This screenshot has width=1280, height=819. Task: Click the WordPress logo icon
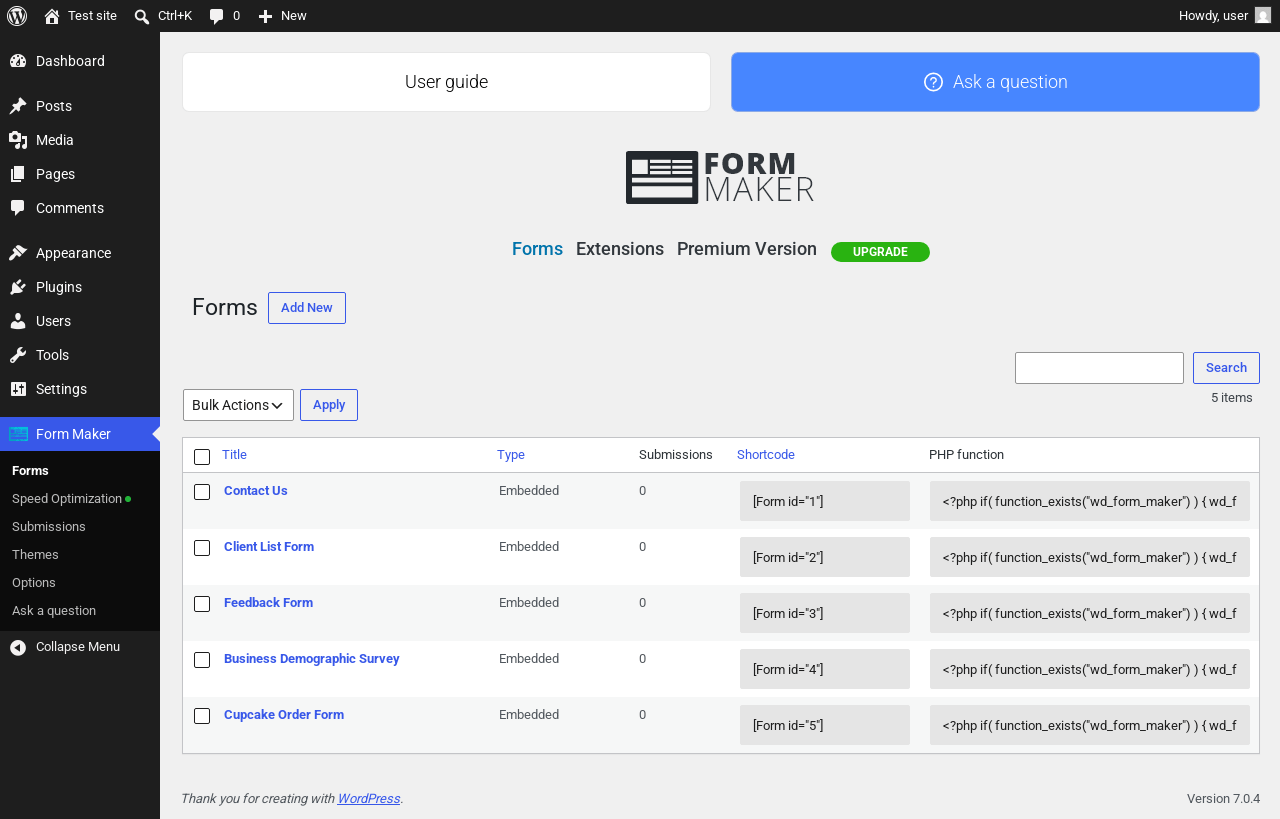17,16
